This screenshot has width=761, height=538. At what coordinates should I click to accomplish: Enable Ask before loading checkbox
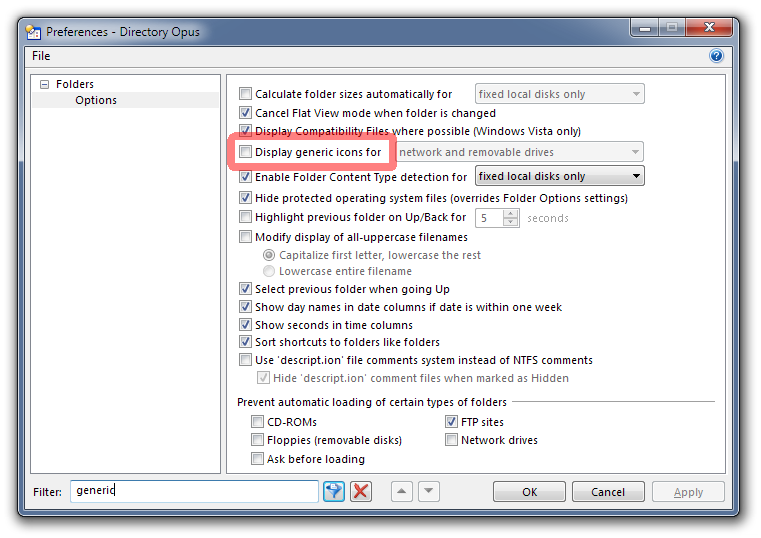pyautogui.click(x=257, y=458)
